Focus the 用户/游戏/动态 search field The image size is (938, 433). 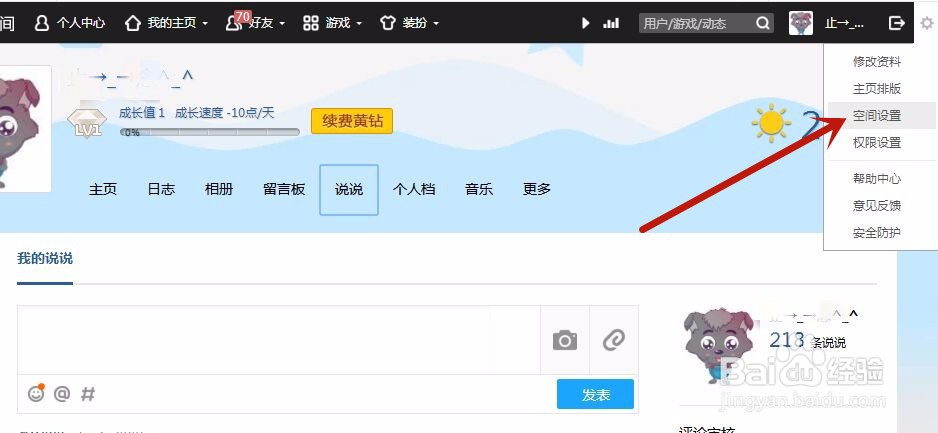click(696, 23)
